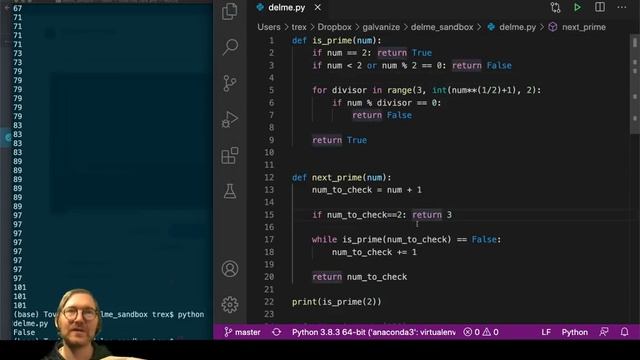Open the delme_sandbox breadcrumb segment
The image size is (640, 360).
(x=442, y=27)
